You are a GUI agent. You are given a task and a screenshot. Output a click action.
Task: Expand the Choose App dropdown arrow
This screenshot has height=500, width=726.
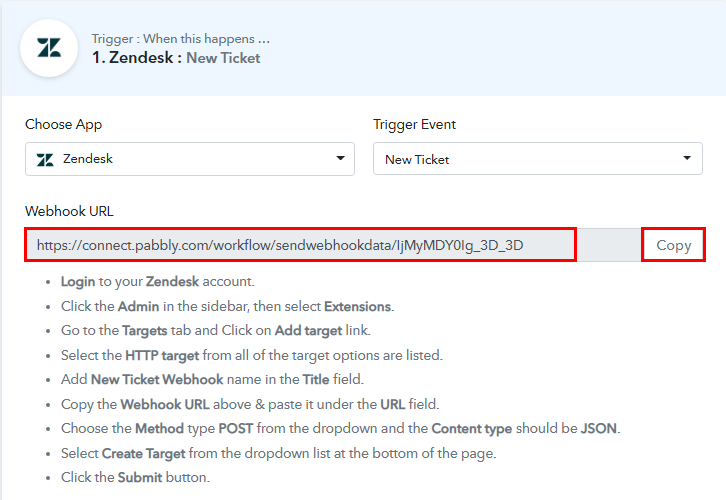(340, 158)
